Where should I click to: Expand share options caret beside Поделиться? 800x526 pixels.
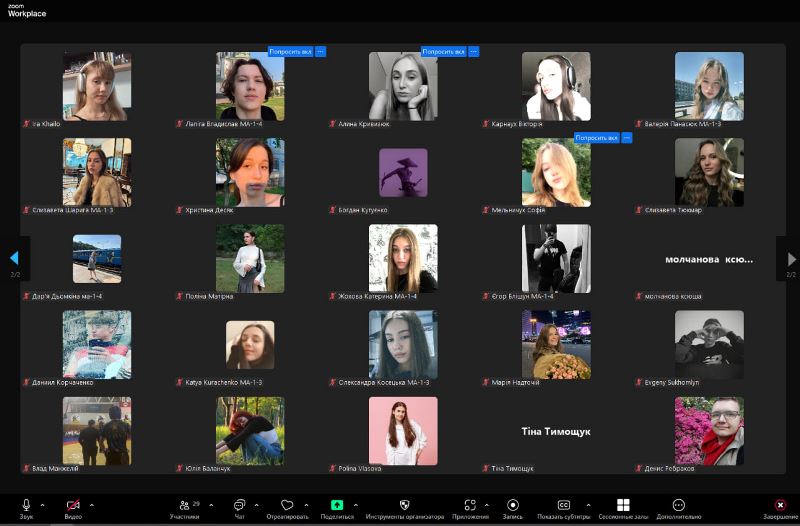(356, 505)
